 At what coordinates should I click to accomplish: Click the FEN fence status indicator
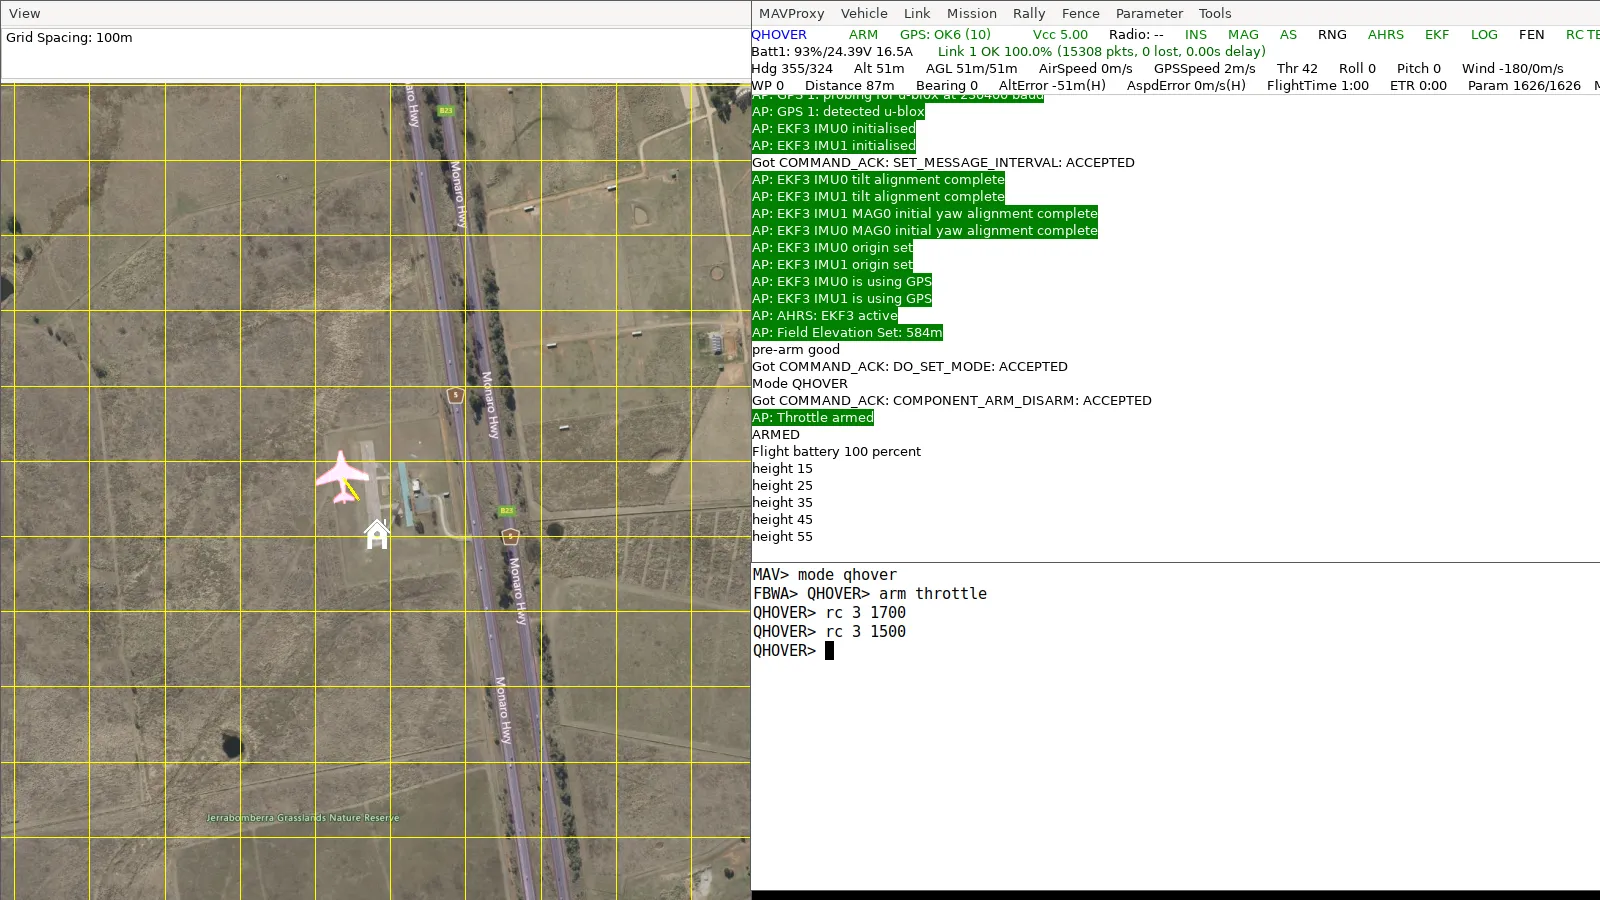[x=1531, y=34]
